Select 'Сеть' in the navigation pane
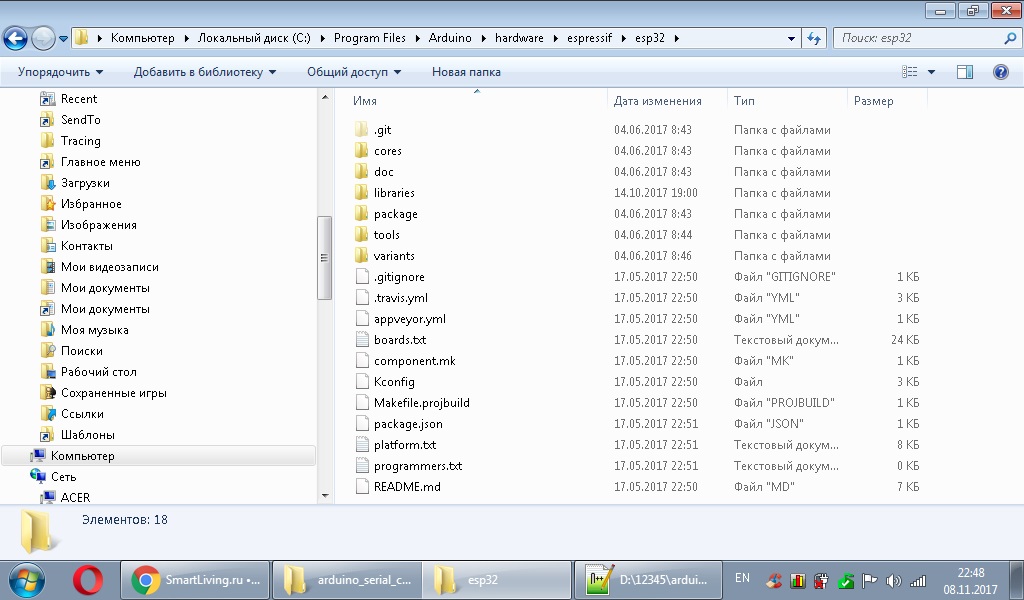Image resolution: width=1024 pixels, height=600 pixels. 63,477
